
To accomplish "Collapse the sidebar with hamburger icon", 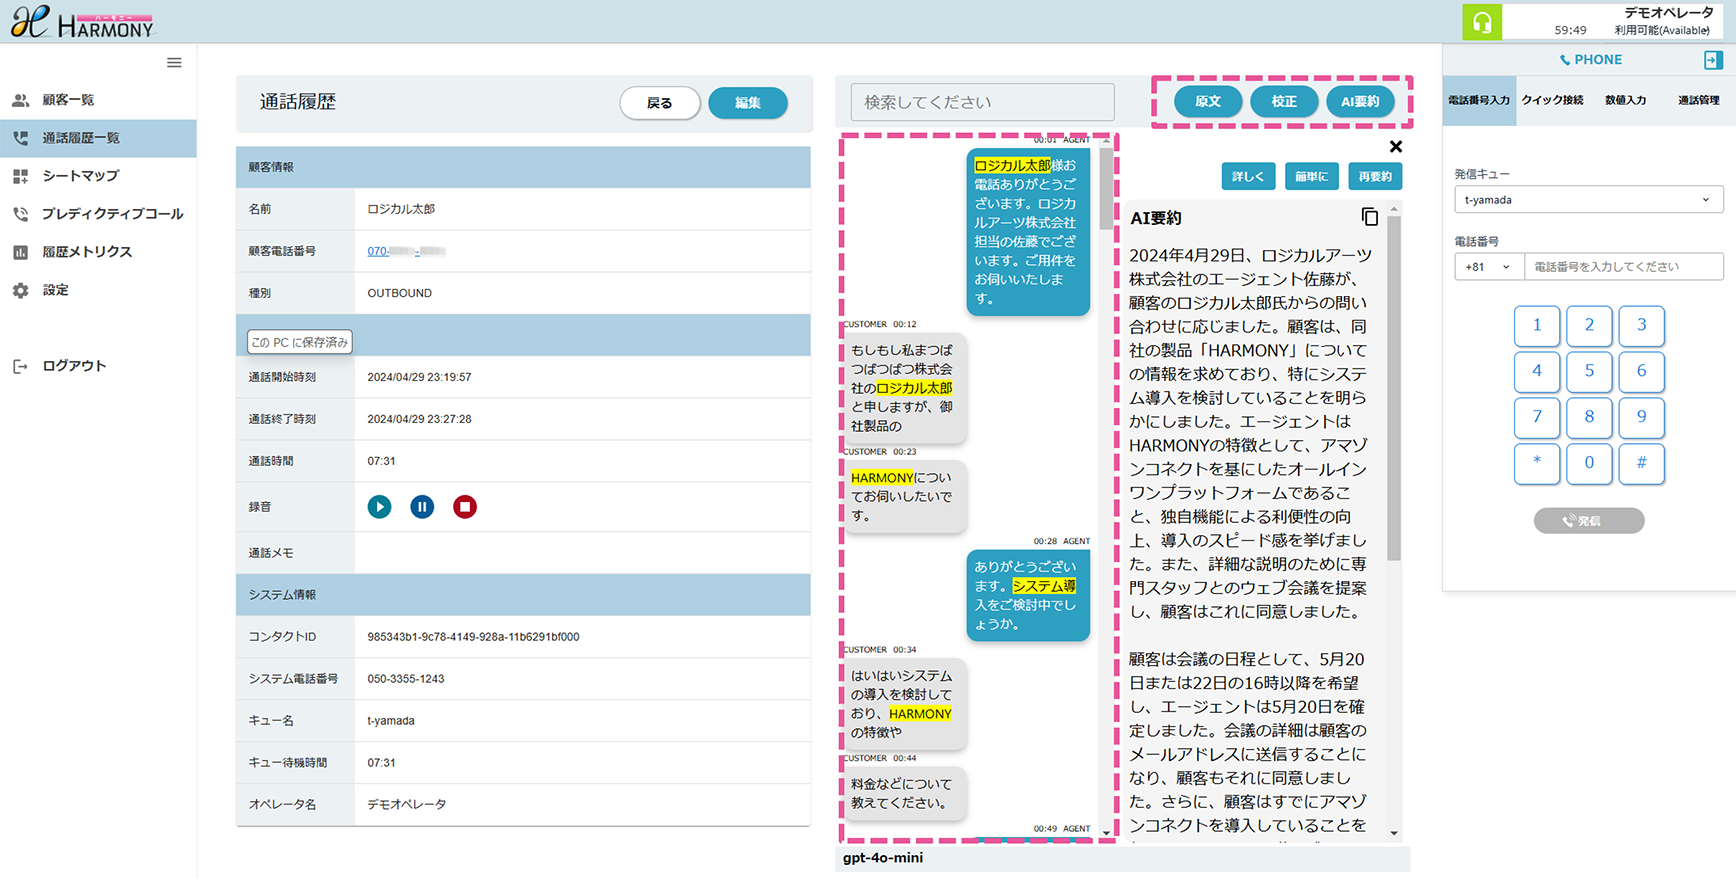I will click(x=174, y=63).
